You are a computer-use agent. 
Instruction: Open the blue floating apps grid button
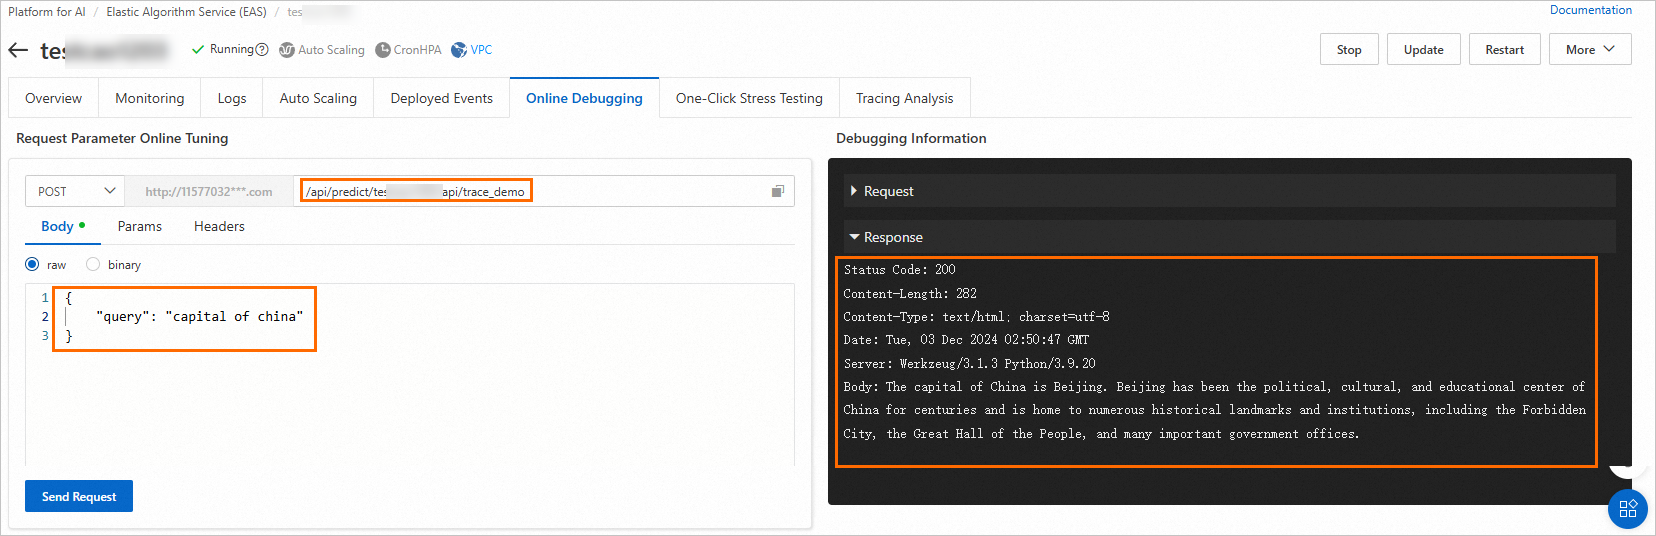point(1627,508)
